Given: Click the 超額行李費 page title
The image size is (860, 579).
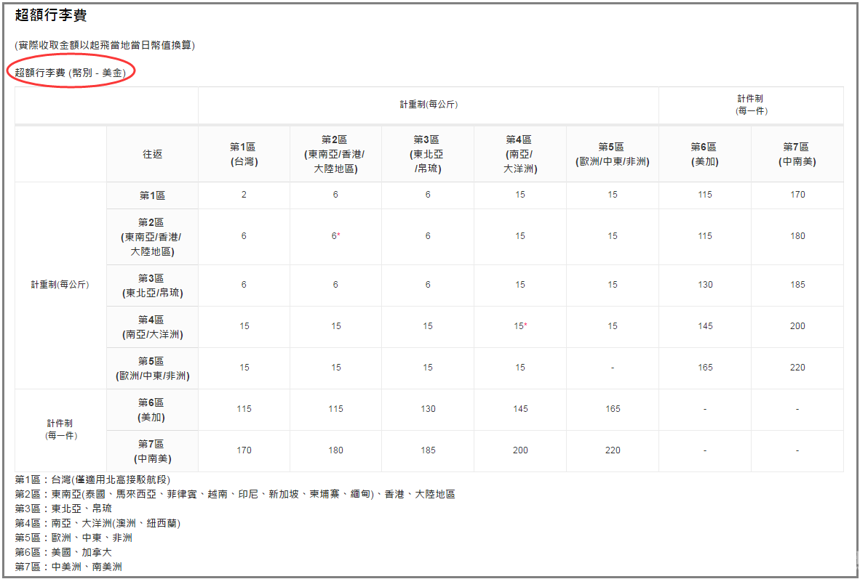Looking at the screenshot, I should [x=50, y=15].
